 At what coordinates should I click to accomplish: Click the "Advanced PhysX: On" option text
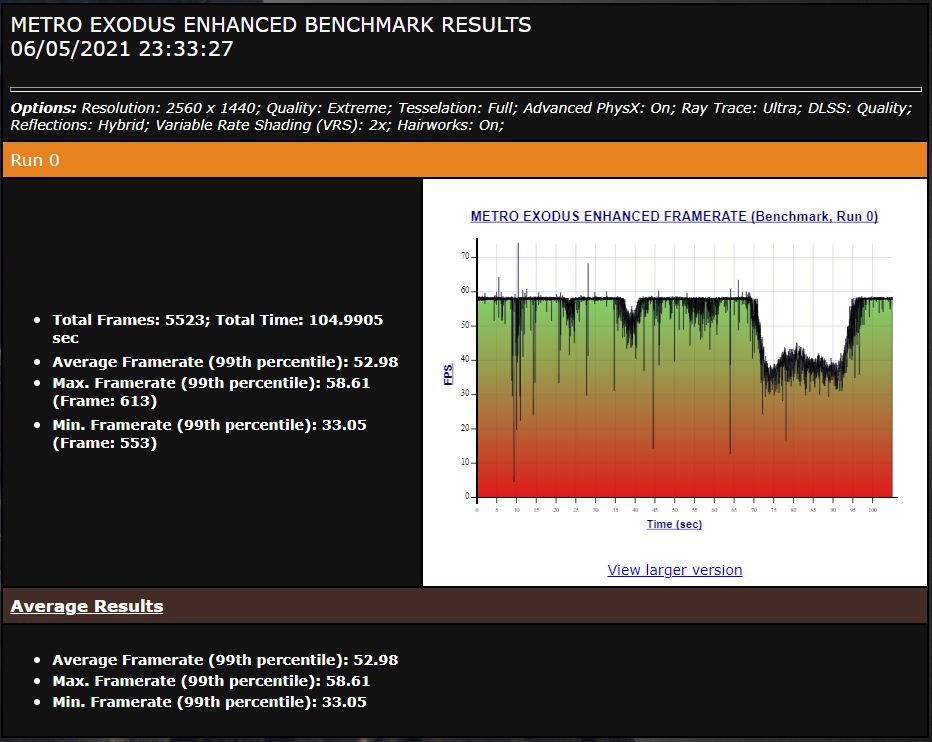[x=600, y=108]
